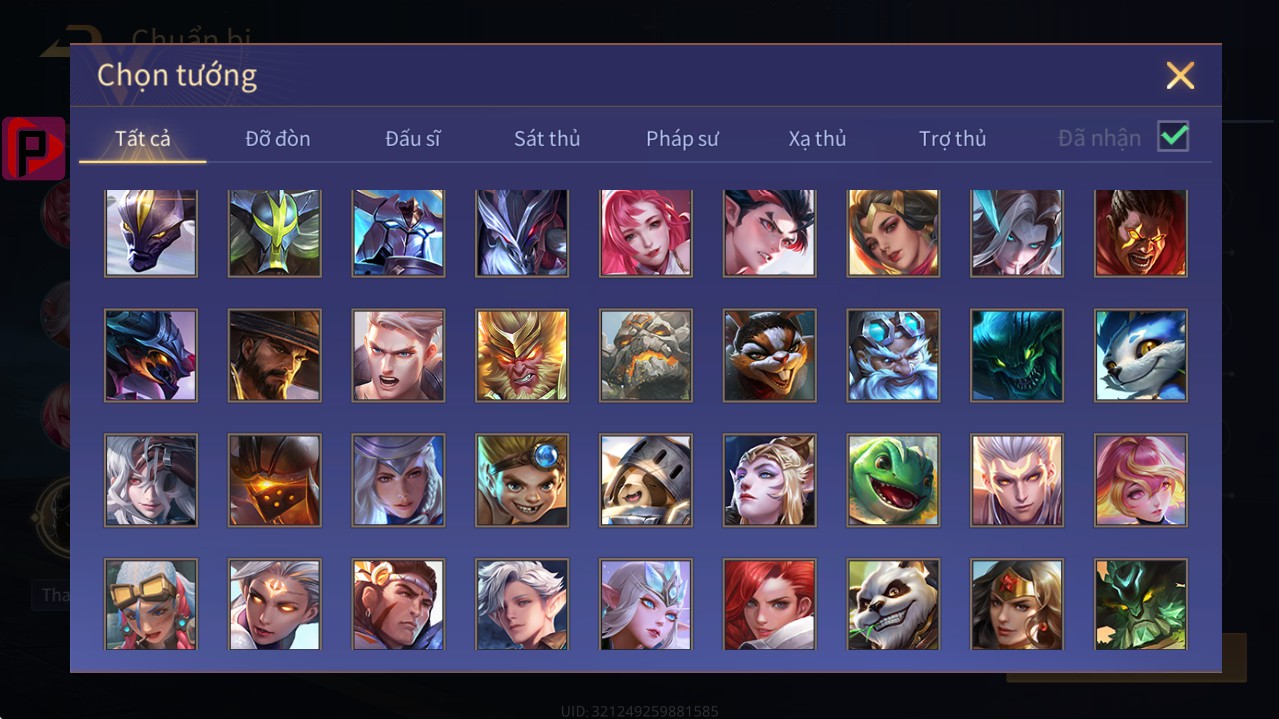This screenshot has width=1279, height=719.
Task: Select the red-haired woman hero in bottom row
Action: click(x=769, y=604)
